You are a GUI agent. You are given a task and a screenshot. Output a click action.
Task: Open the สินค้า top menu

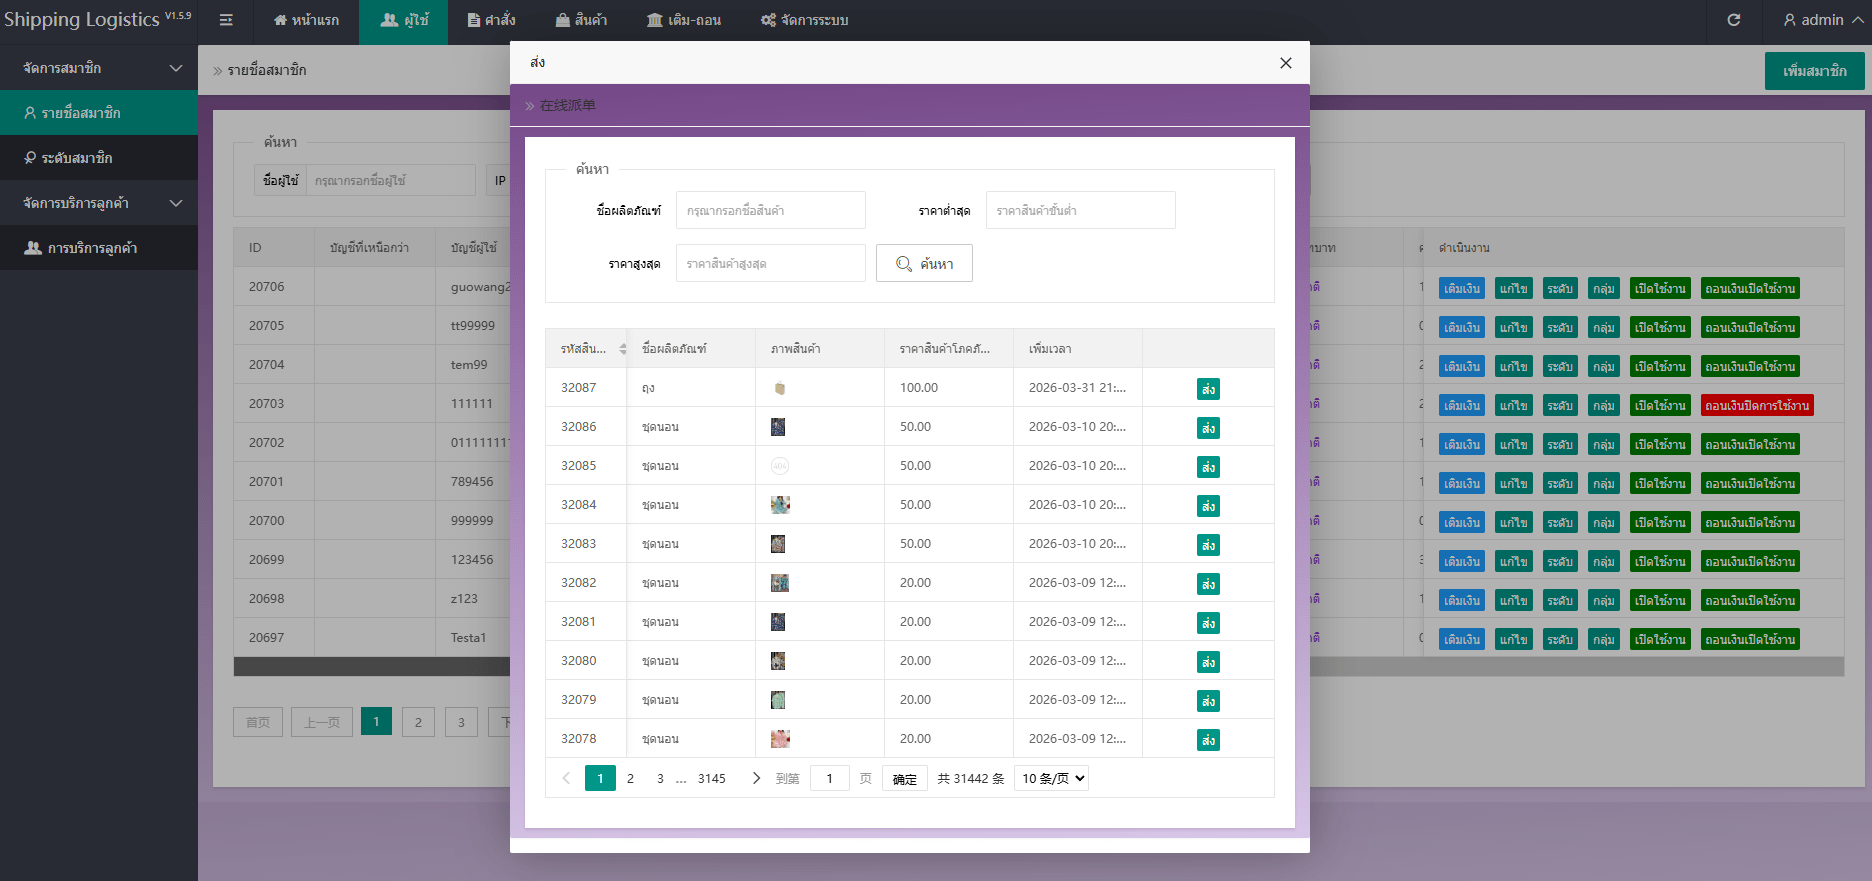(581, 20)
